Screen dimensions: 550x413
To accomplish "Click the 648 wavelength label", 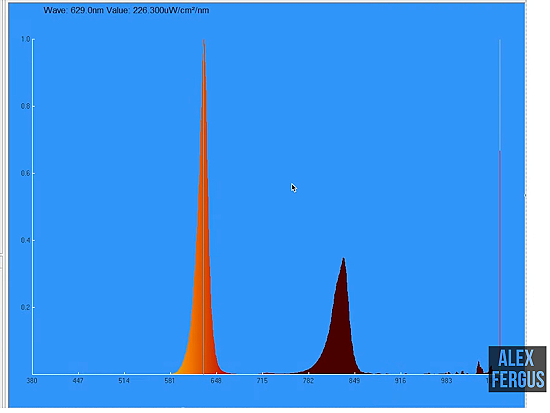I will [x=216, y=380].
